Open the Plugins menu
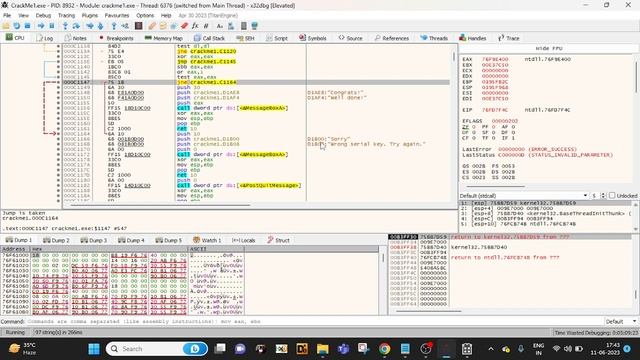This screenshot has width=640, height=360. point(89,15)
